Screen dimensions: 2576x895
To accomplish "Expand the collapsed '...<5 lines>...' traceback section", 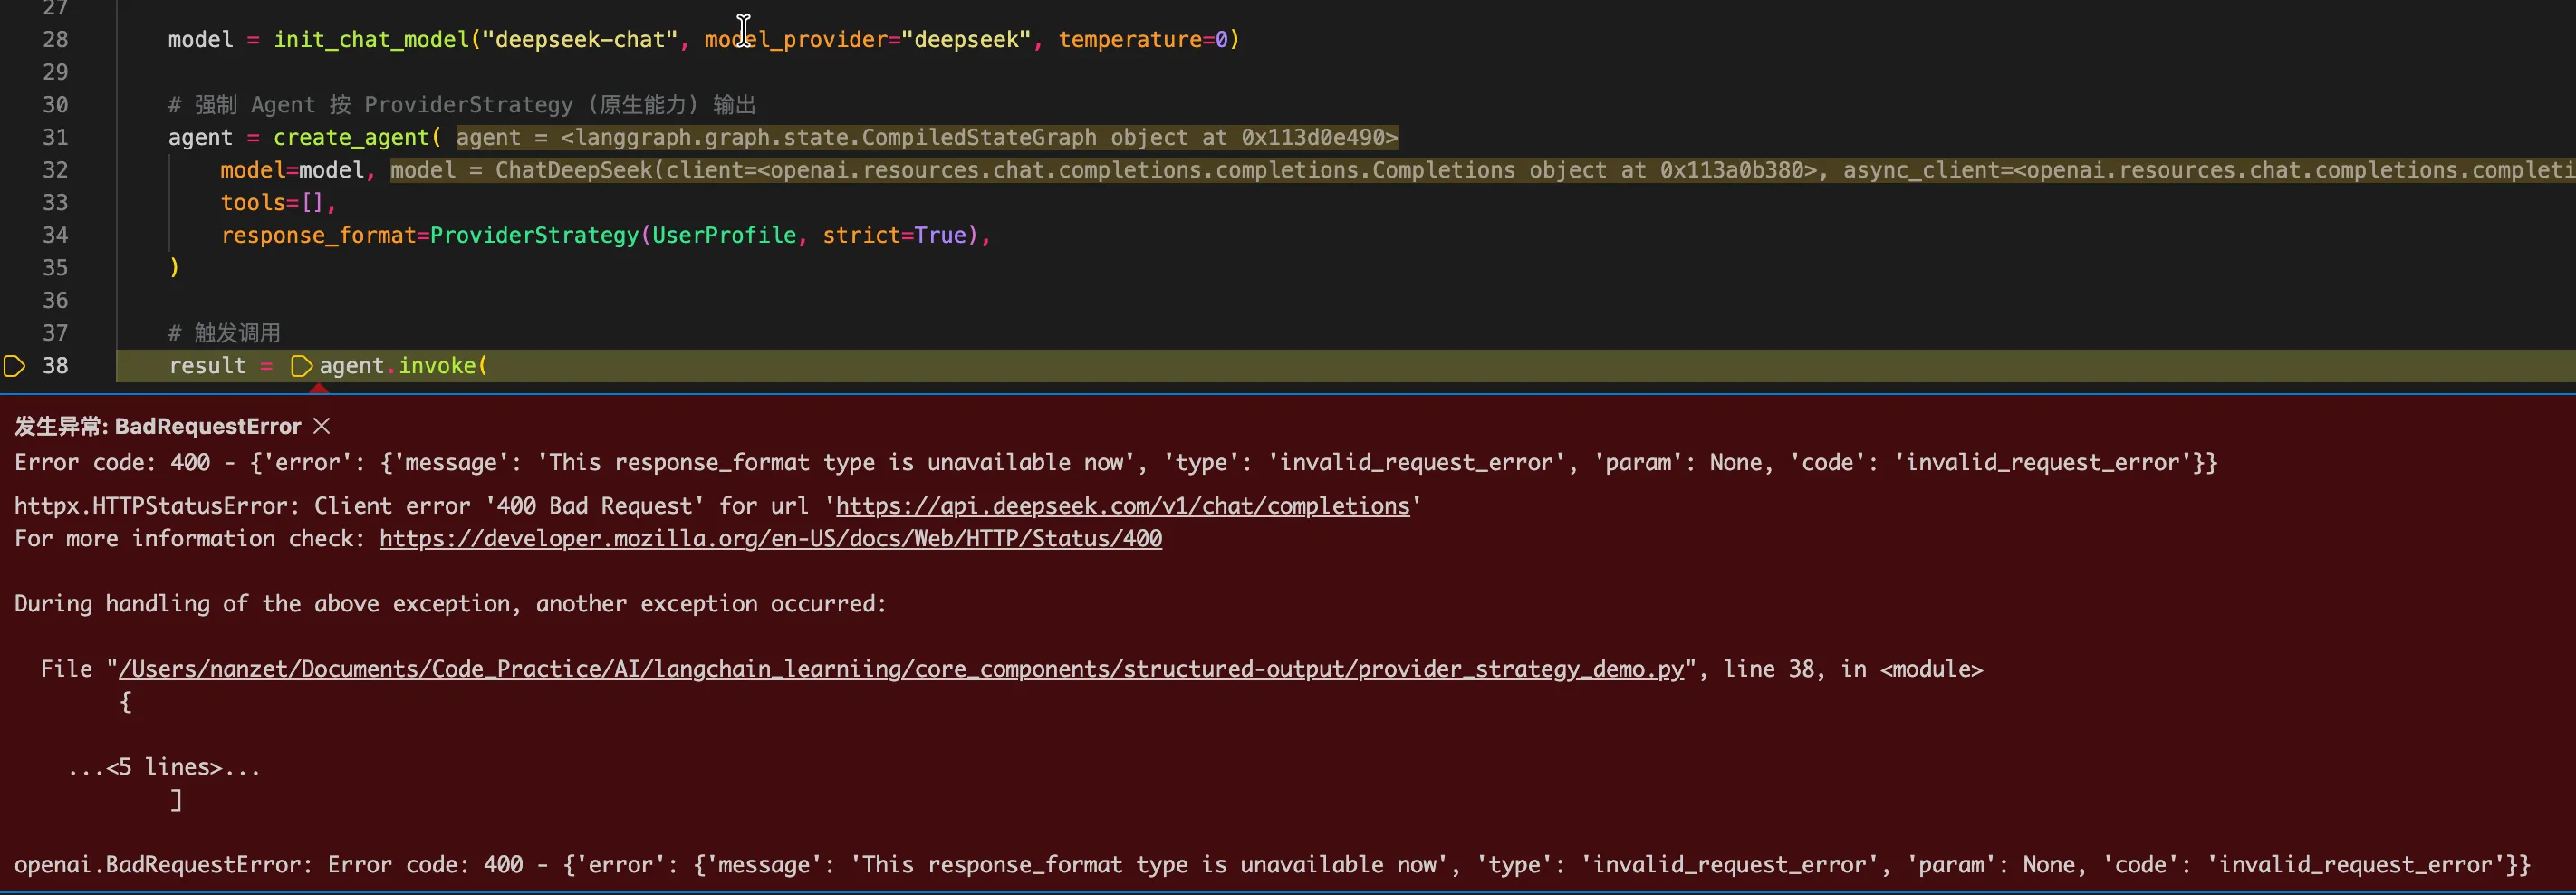I will (x=164, y=767).
